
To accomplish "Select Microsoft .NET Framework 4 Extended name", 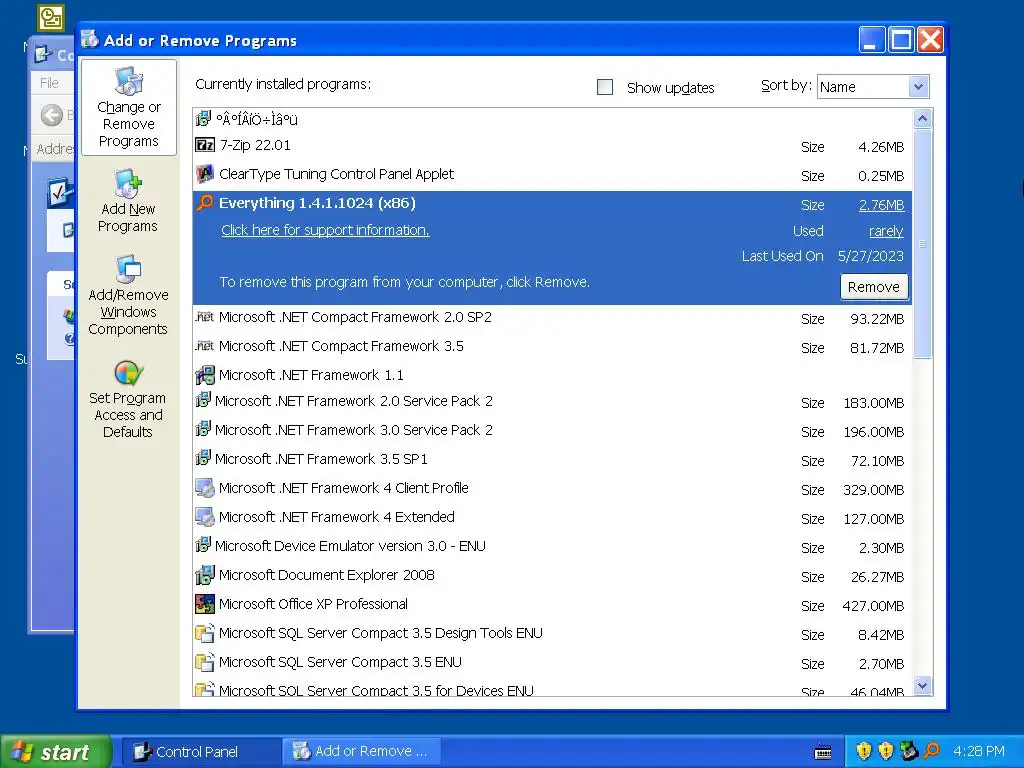I will coord(336,517).
